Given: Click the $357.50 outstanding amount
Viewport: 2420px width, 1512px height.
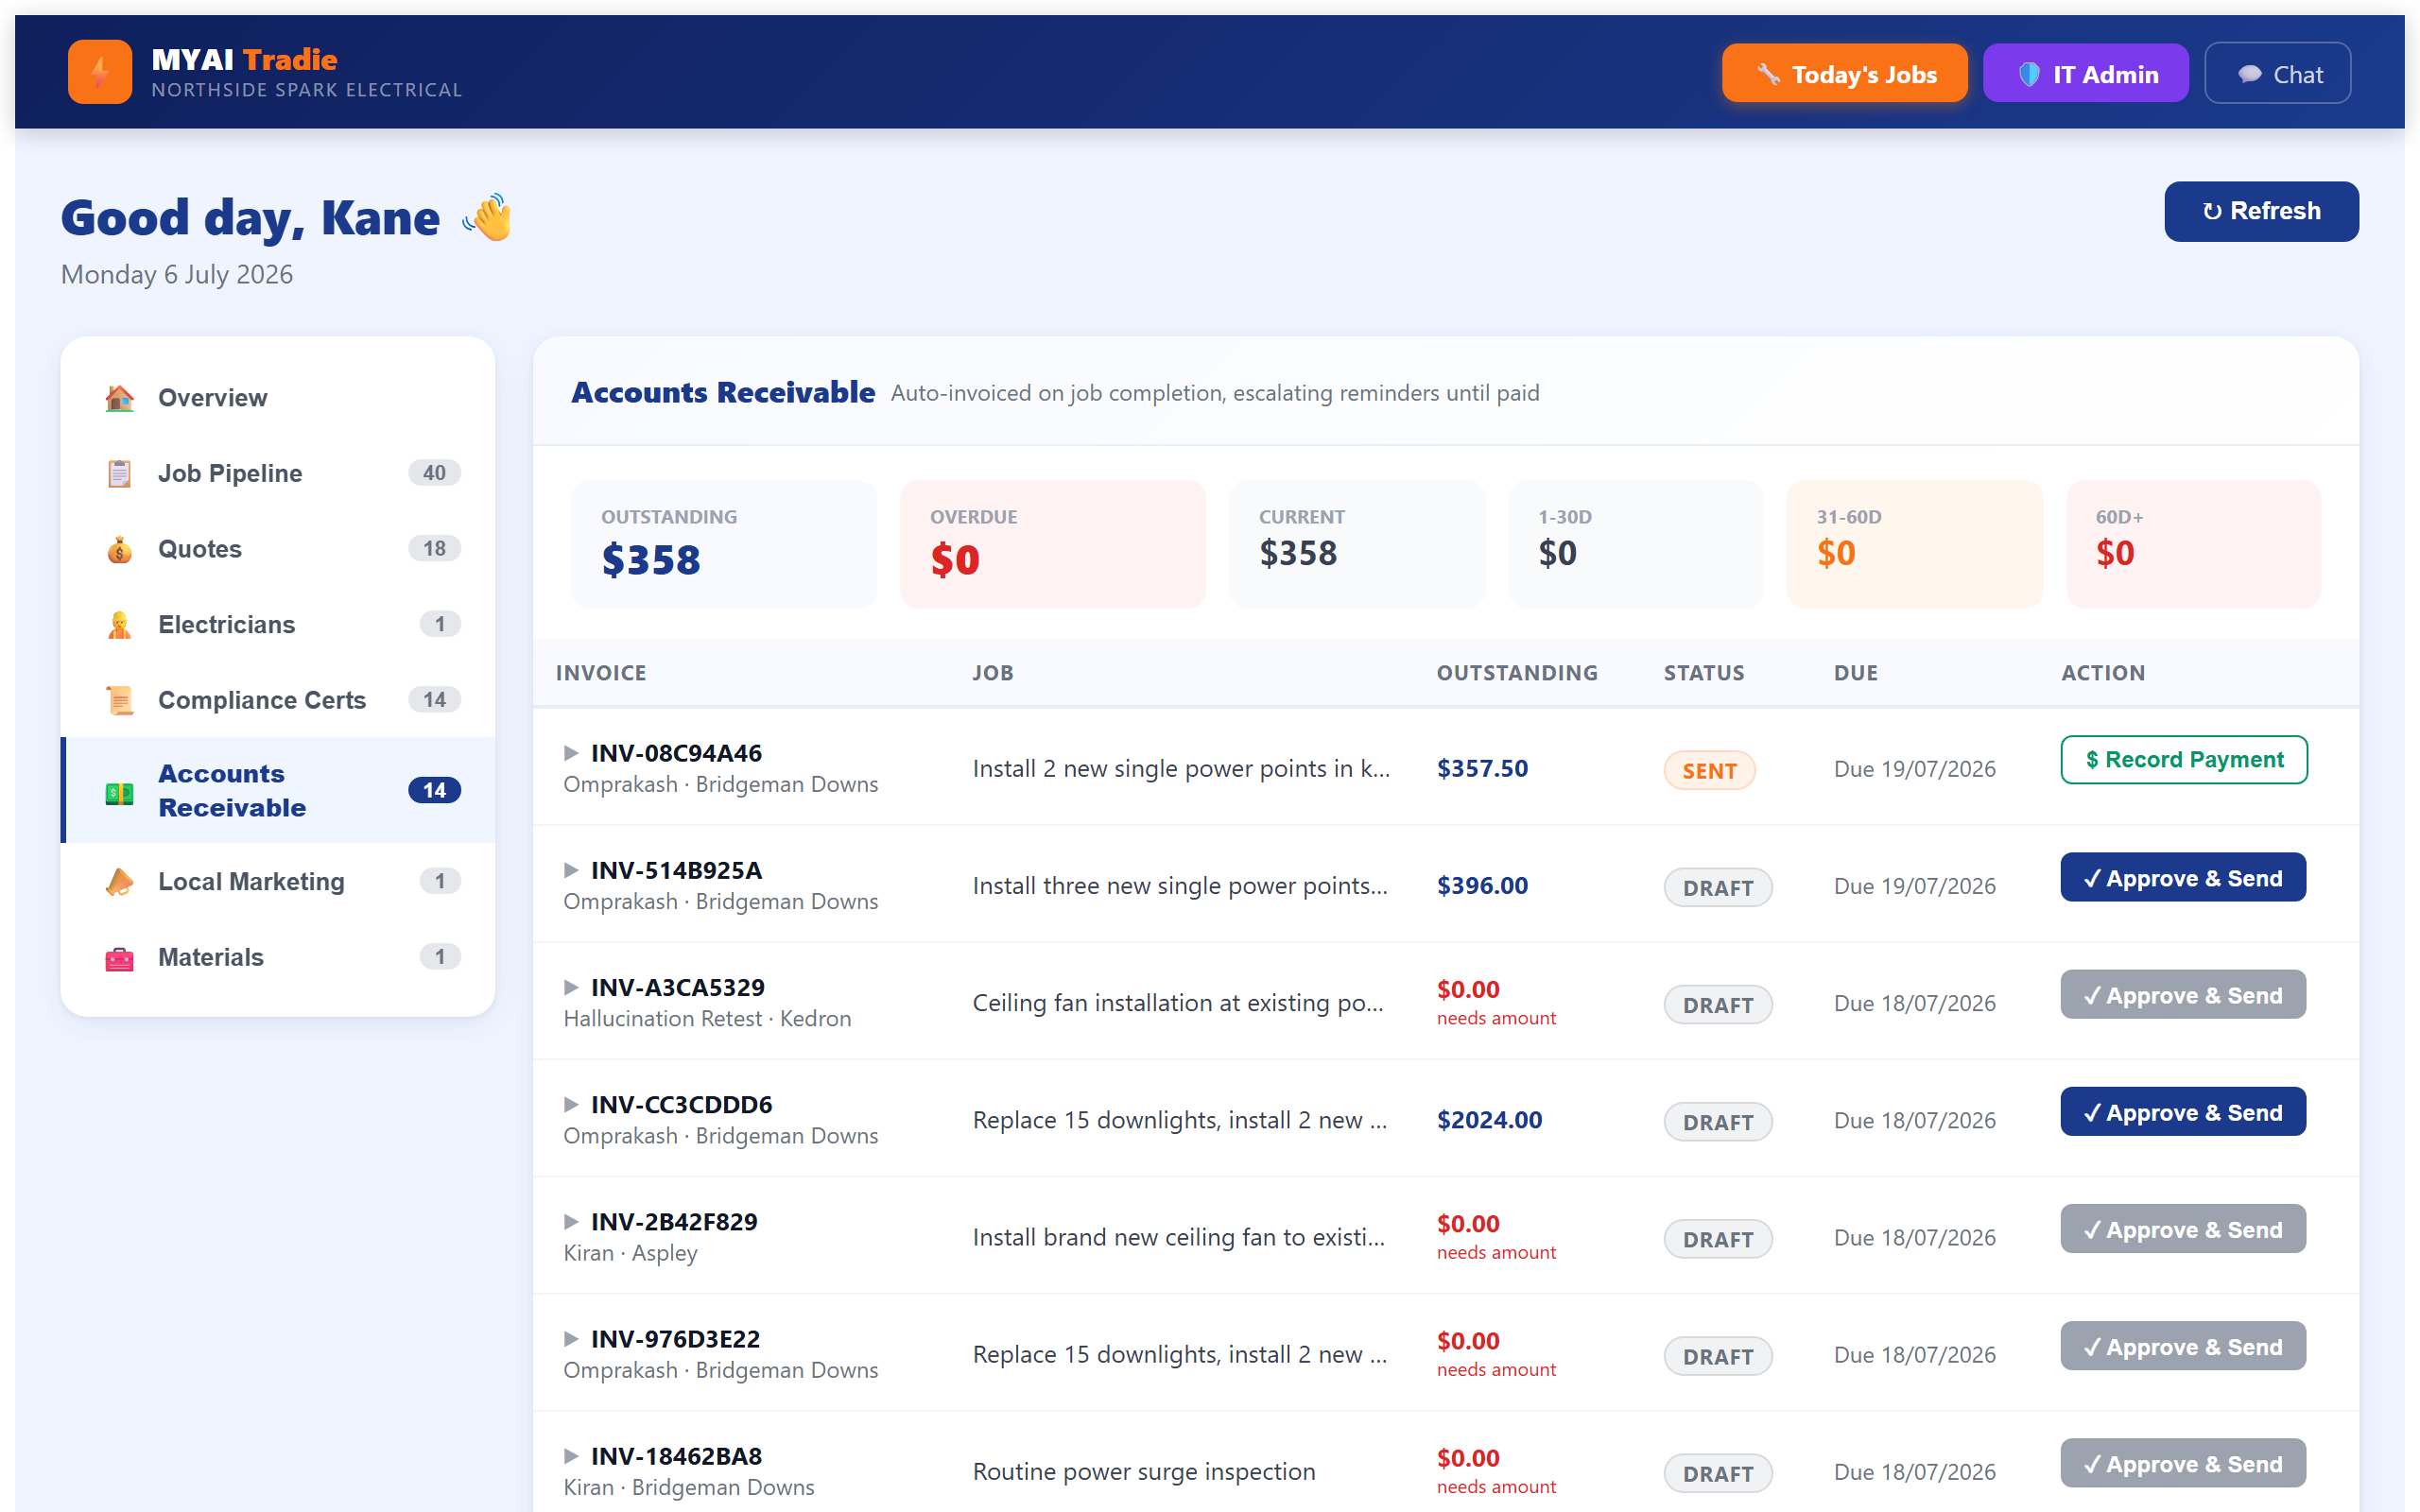Looking at the screenshot, I should 1482,768.
